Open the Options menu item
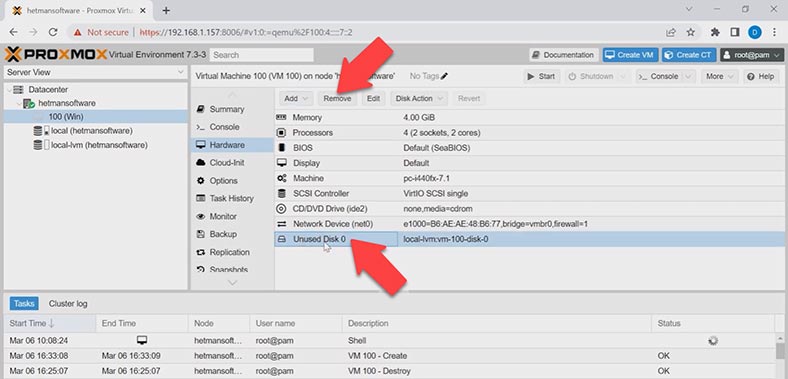 (x=232, y=180)
